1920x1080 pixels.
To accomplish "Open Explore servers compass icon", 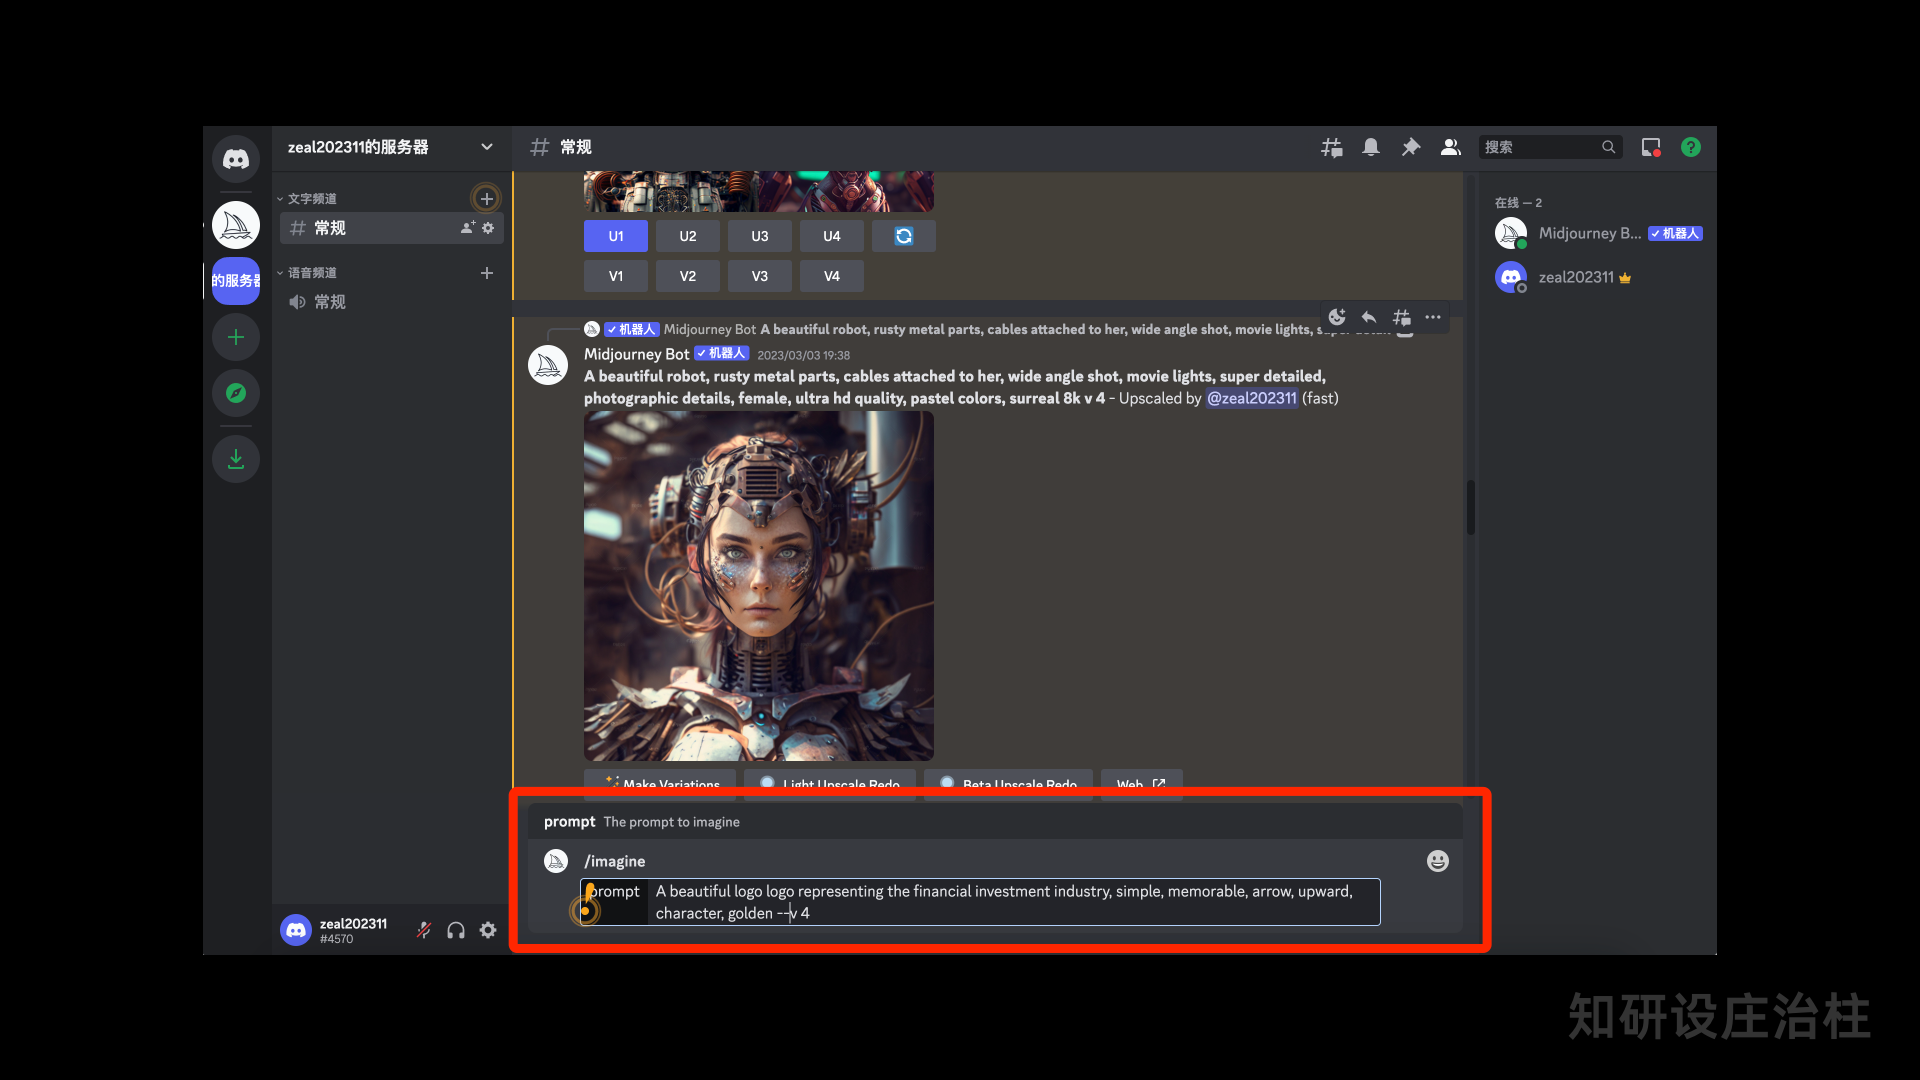I will point(236,393).
